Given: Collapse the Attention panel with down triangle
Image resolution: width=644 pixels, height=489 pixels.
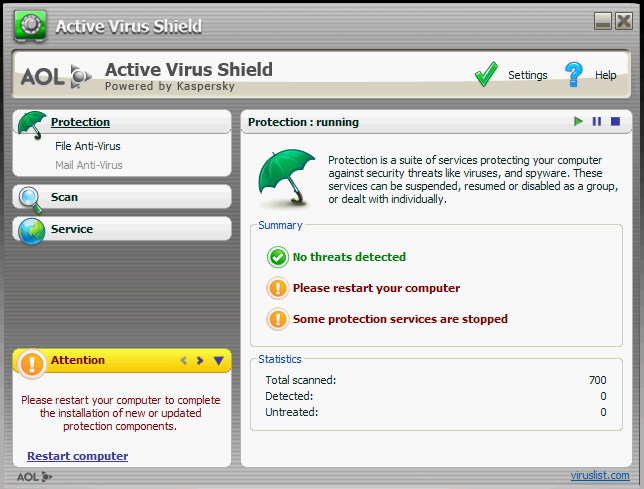Looking at the screenshot, I should pos(218,360).
